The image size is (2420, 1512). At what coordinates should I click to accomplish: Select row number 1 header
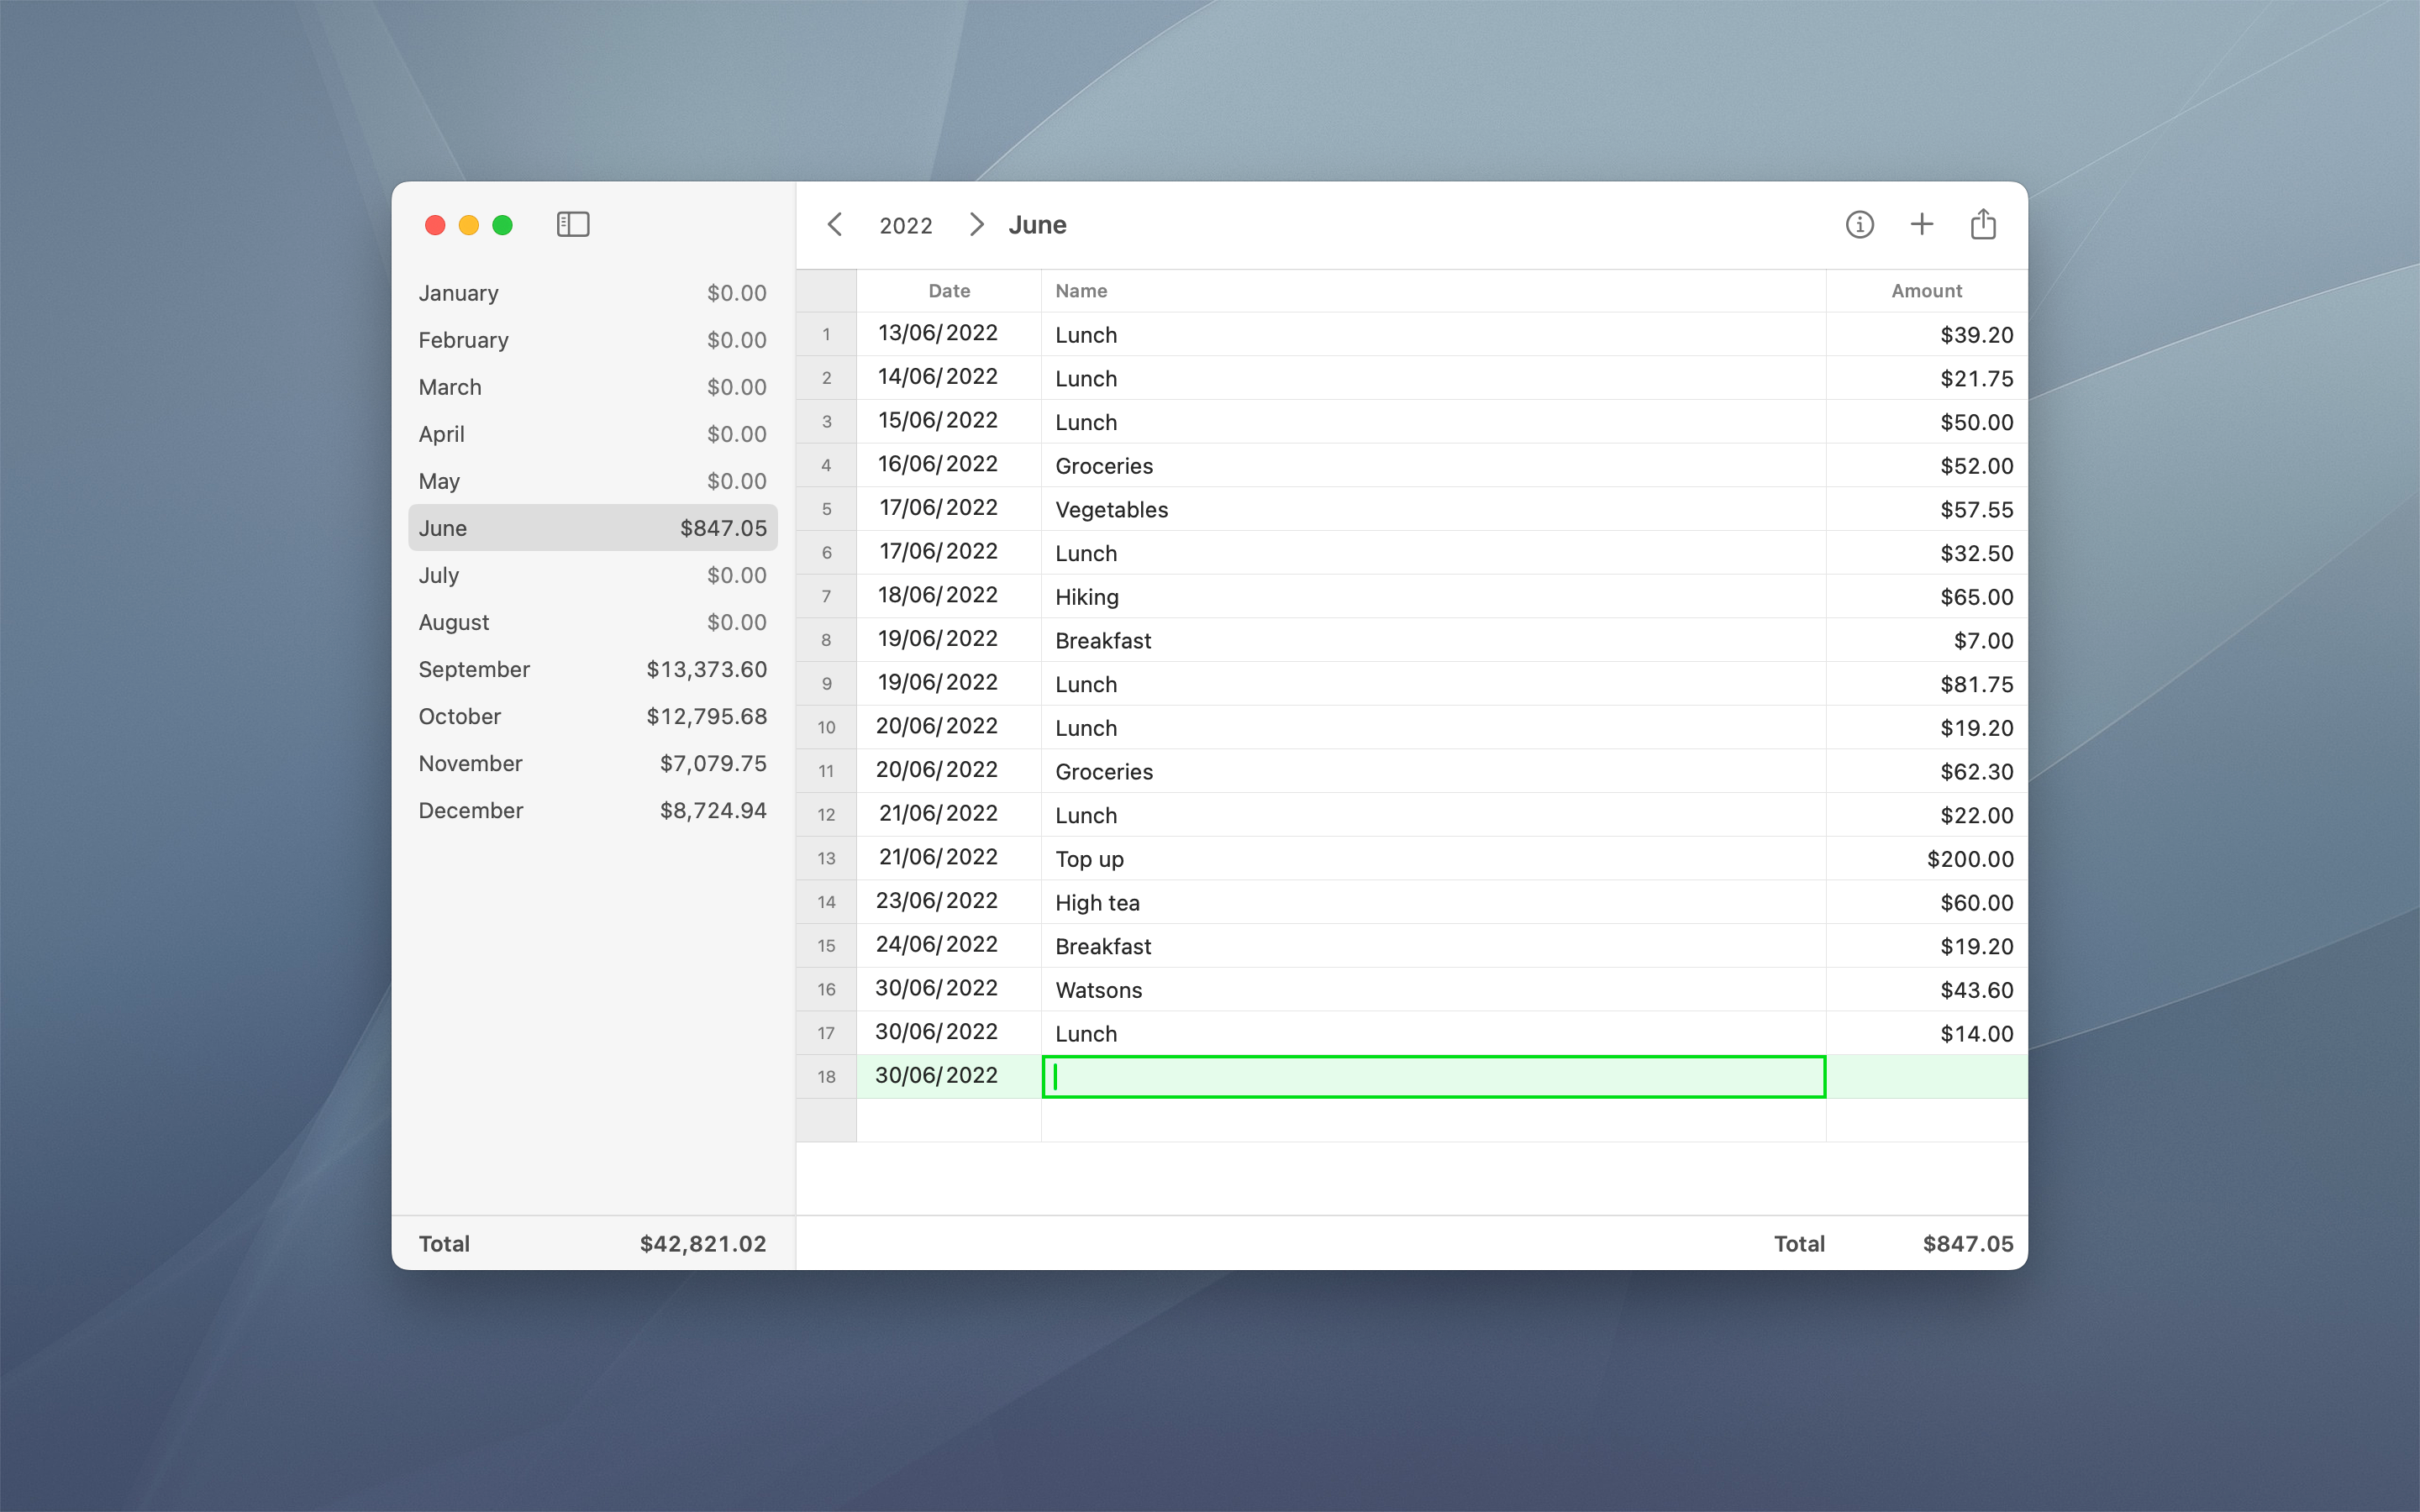pyautogui.click(x=826, y=335)
